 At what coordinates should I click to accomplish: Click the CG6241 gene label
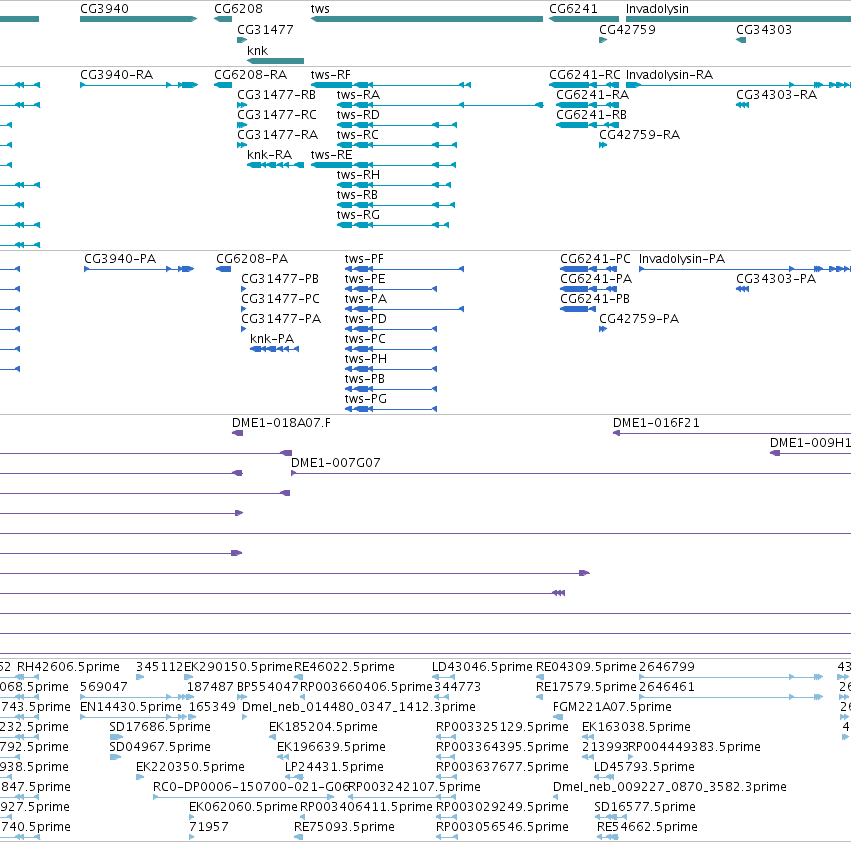click(x=573, y=9)
